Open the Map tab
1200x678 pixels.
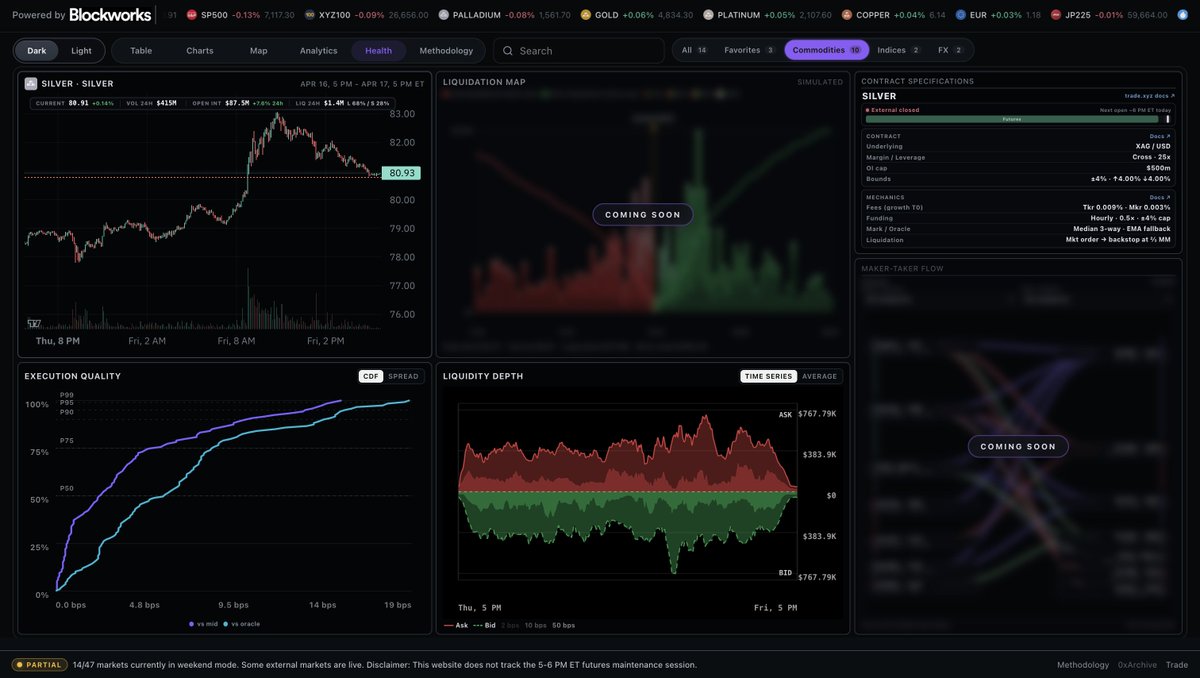259,50
